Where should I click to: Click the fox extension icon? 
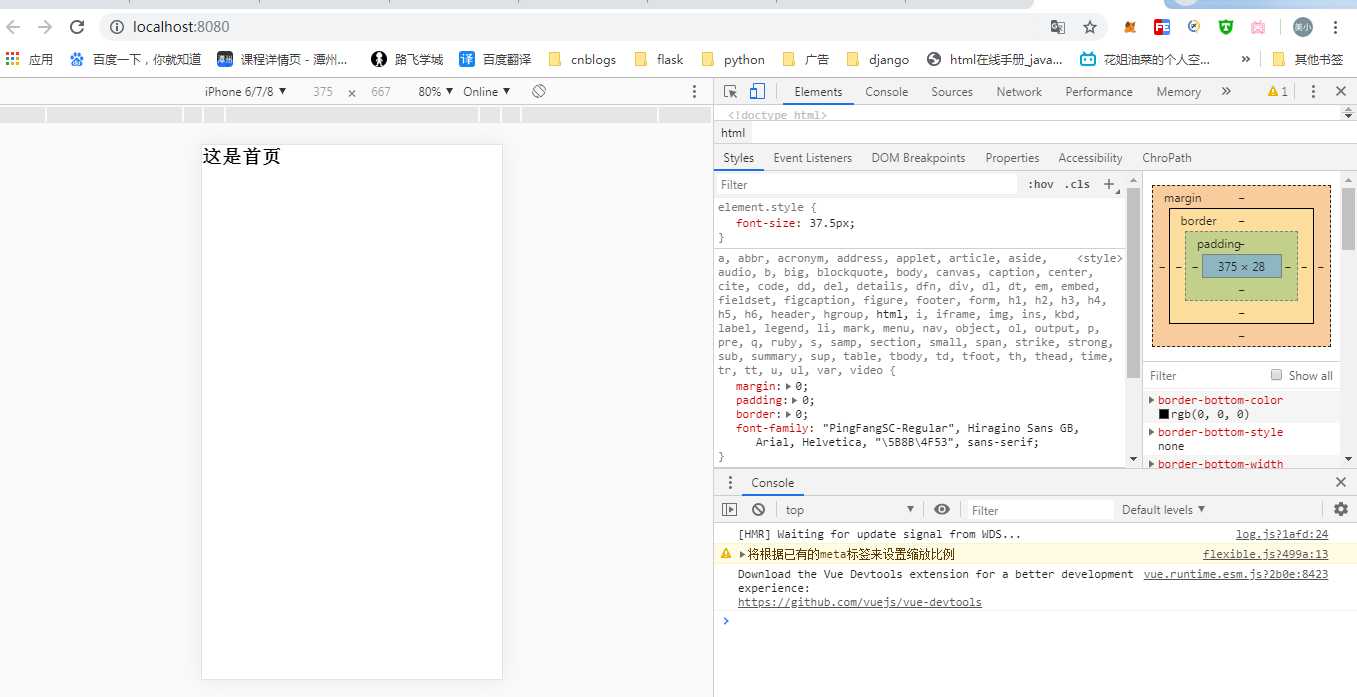point(1130,27)
